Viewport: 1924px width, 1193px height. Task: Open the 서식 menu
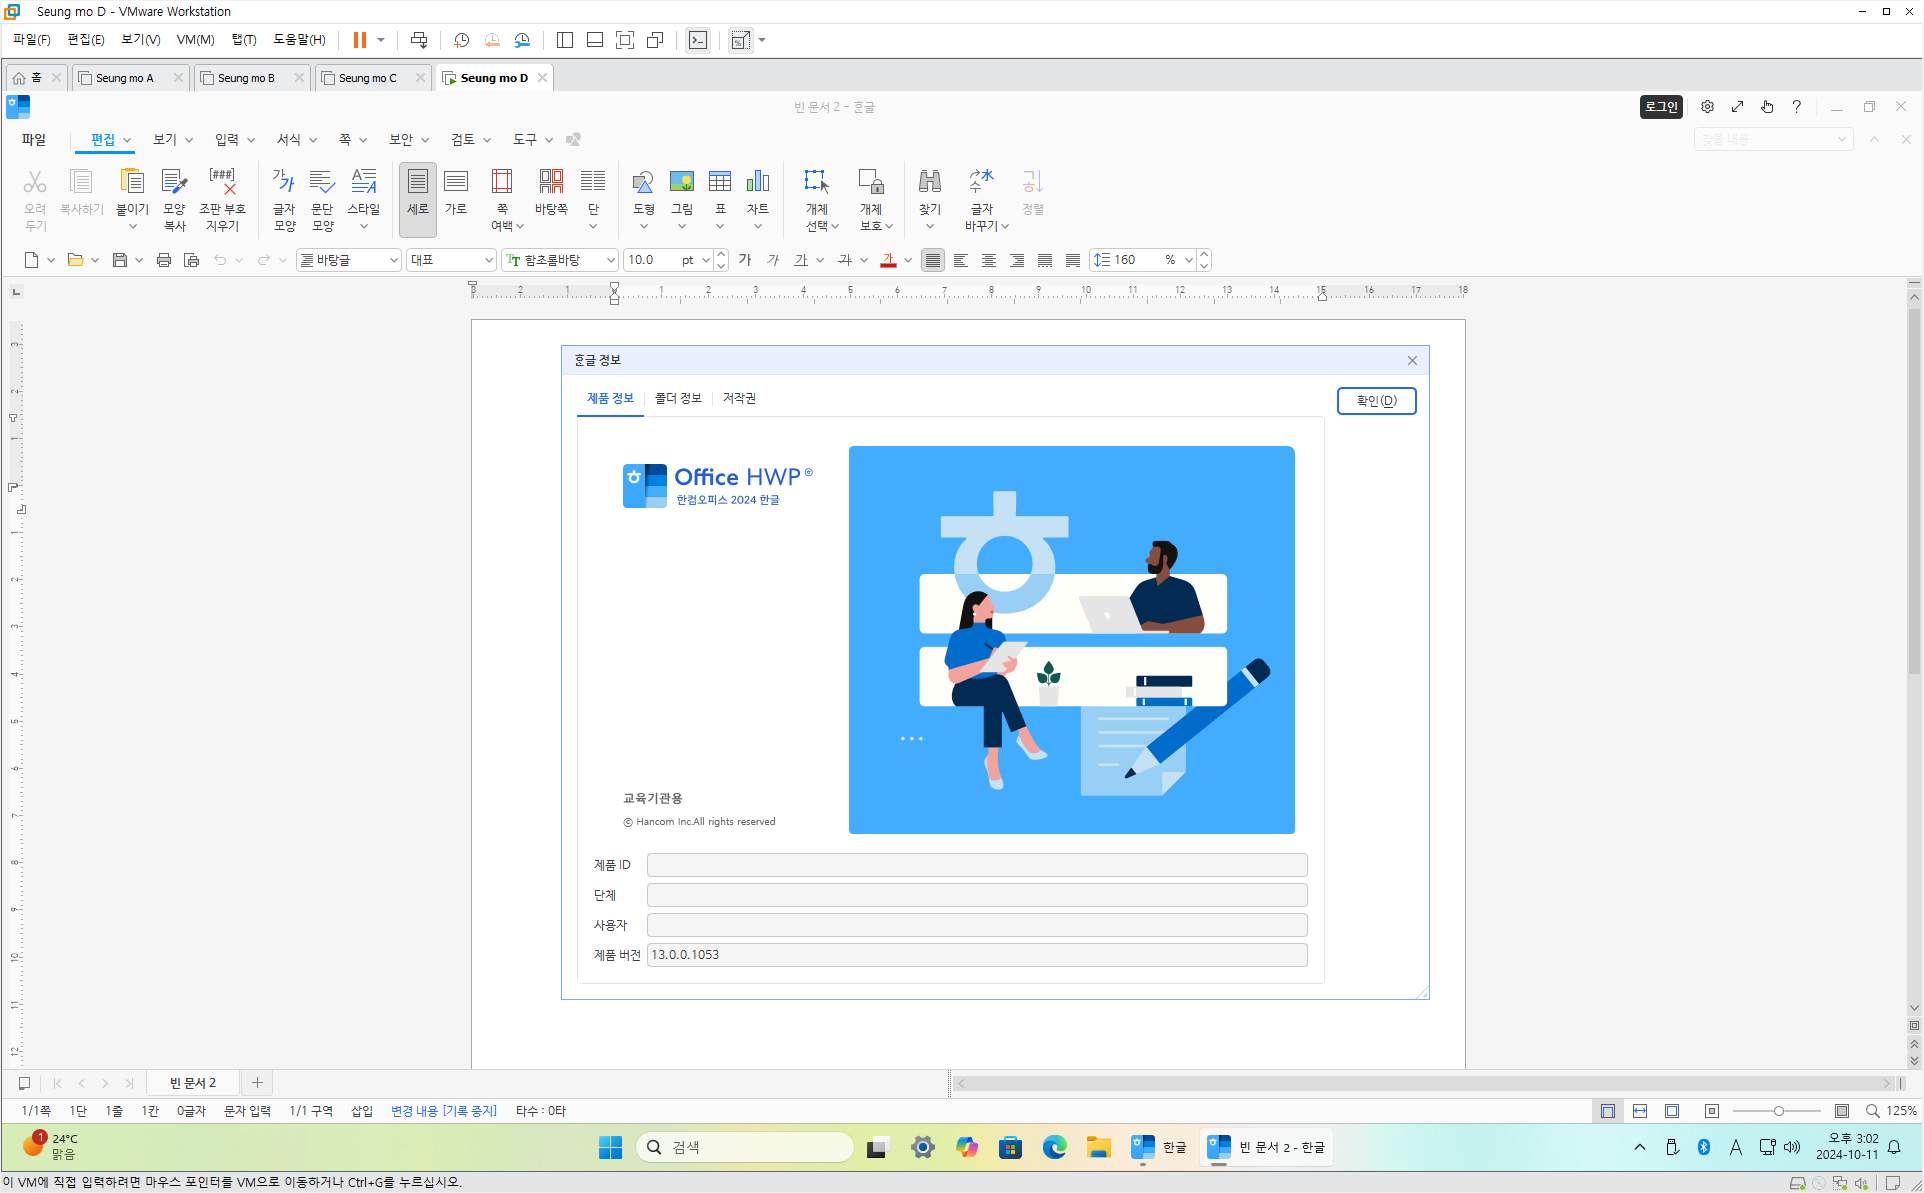[x=289, y=140]
